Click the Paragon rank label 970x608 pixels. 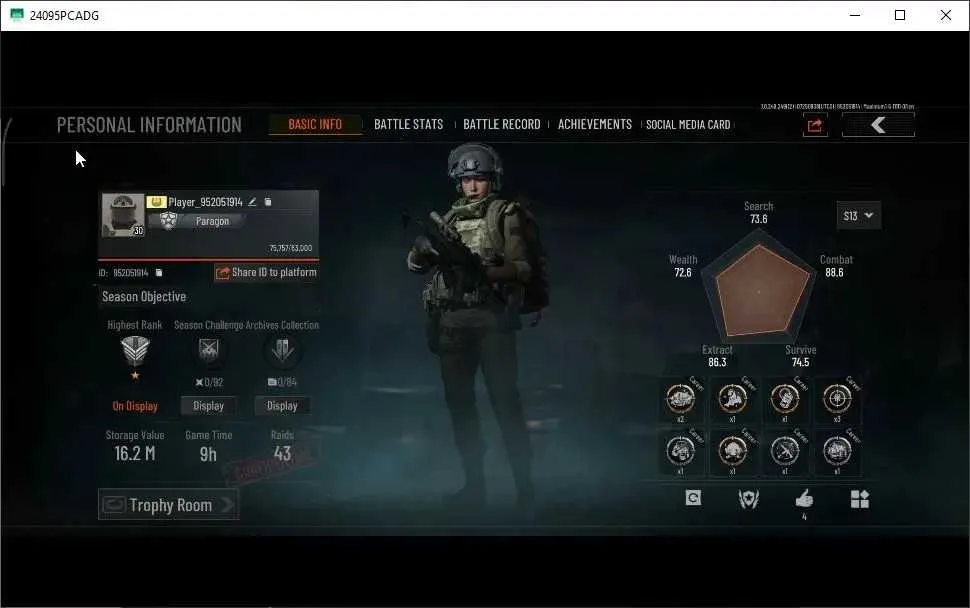212,221
